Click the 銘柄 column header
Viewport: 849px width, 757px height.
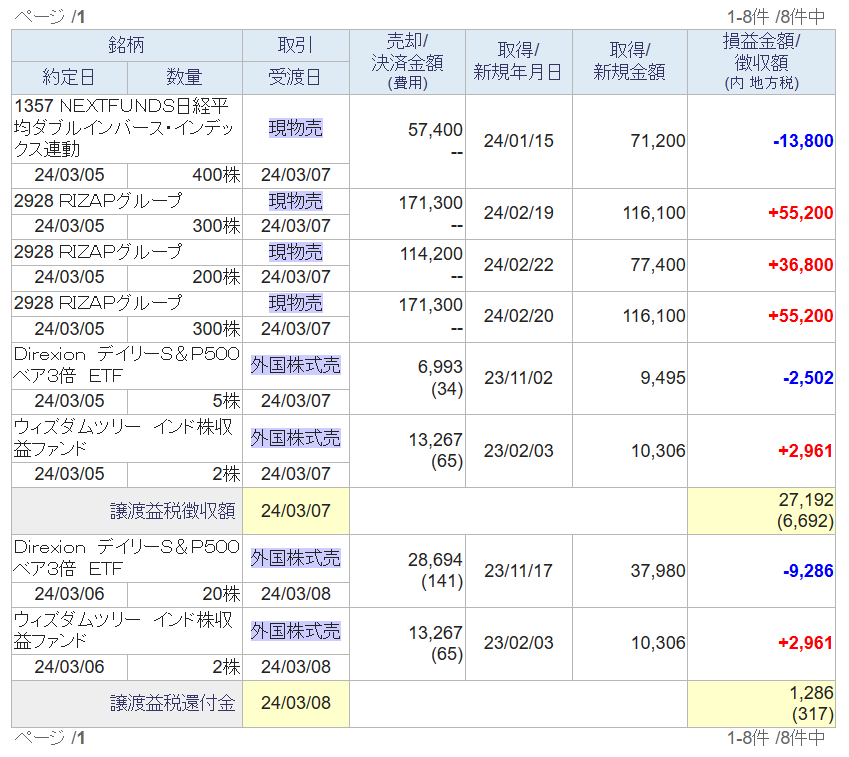click(127, 45)
